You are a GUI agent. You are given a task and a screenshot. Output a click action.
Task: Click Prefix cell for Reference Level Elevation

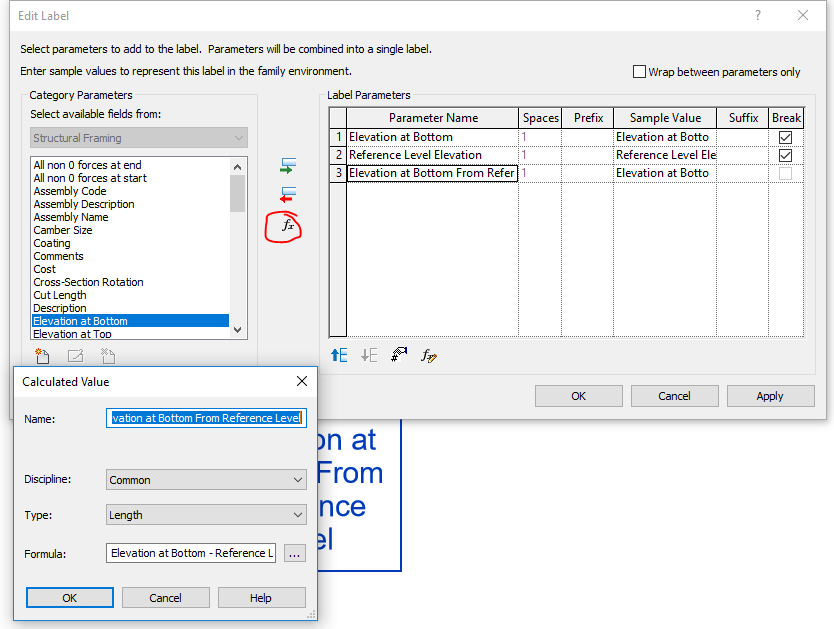tap(587, 155)
